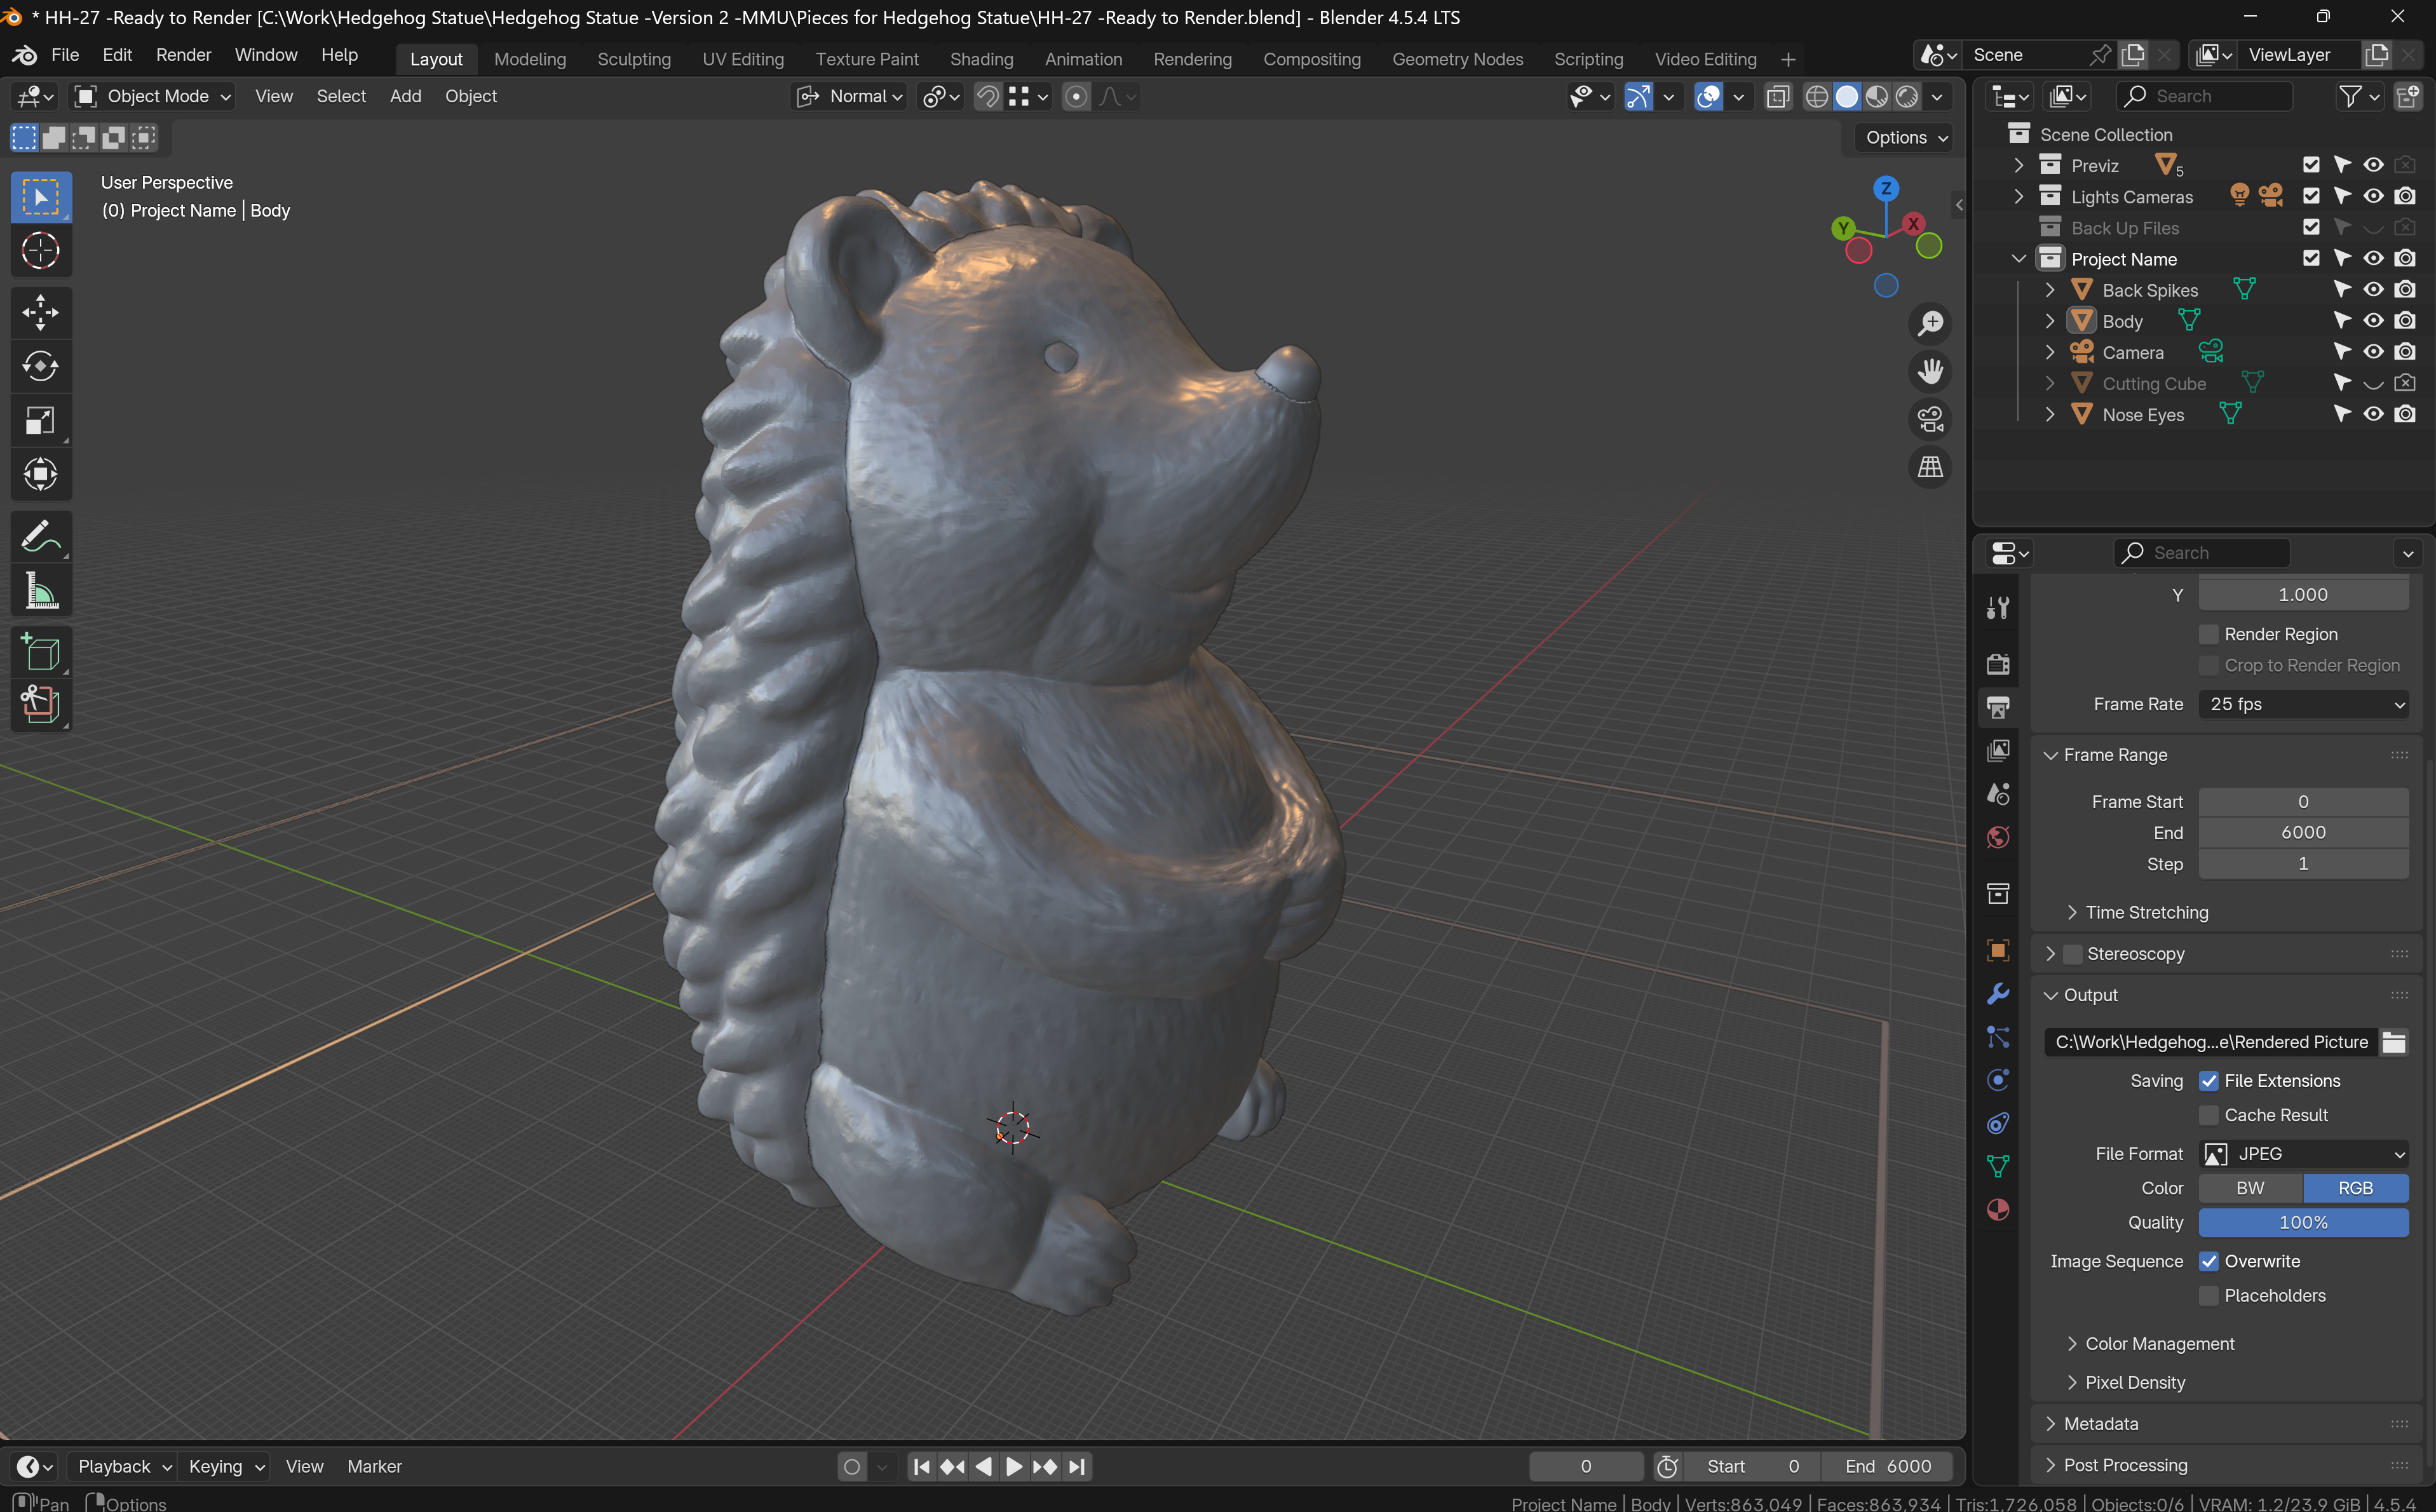Viewport: 2436px width, 1512px height.
Task: Click the timeline play button
Action: point(1013,1466)
